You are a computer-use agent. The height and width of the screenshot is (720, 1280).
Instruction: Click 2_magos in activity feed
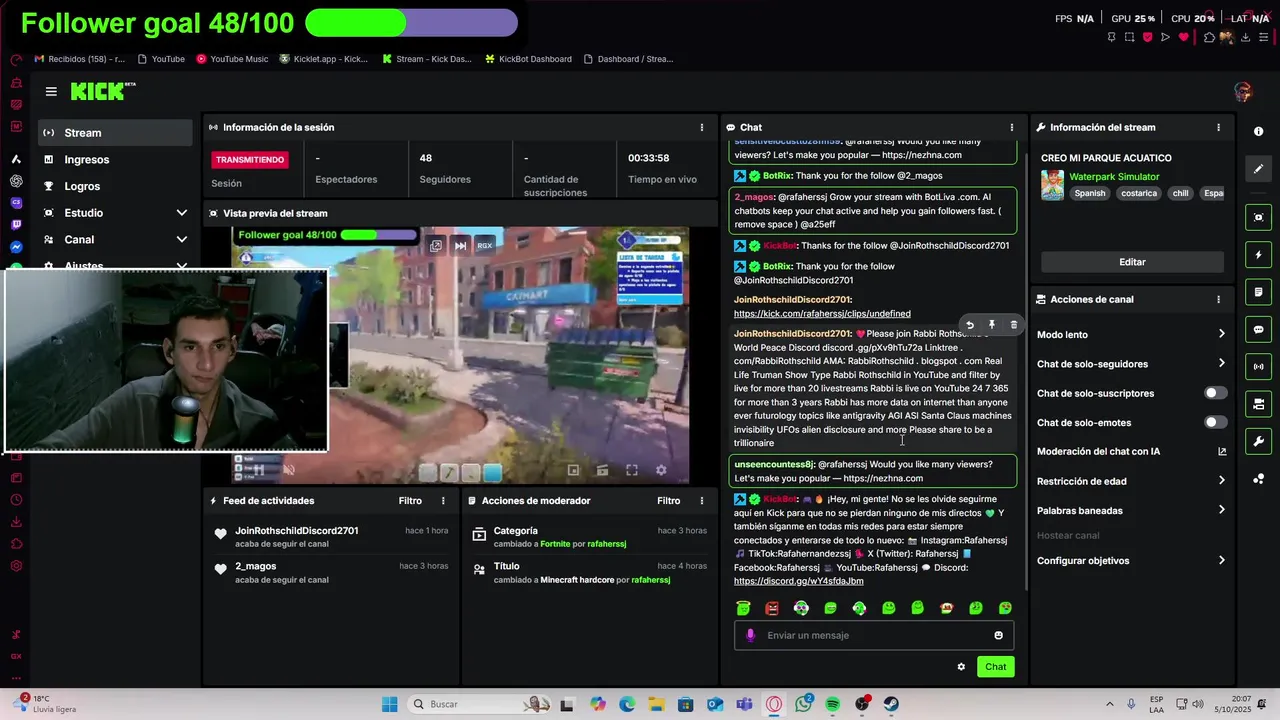point(255,567)
